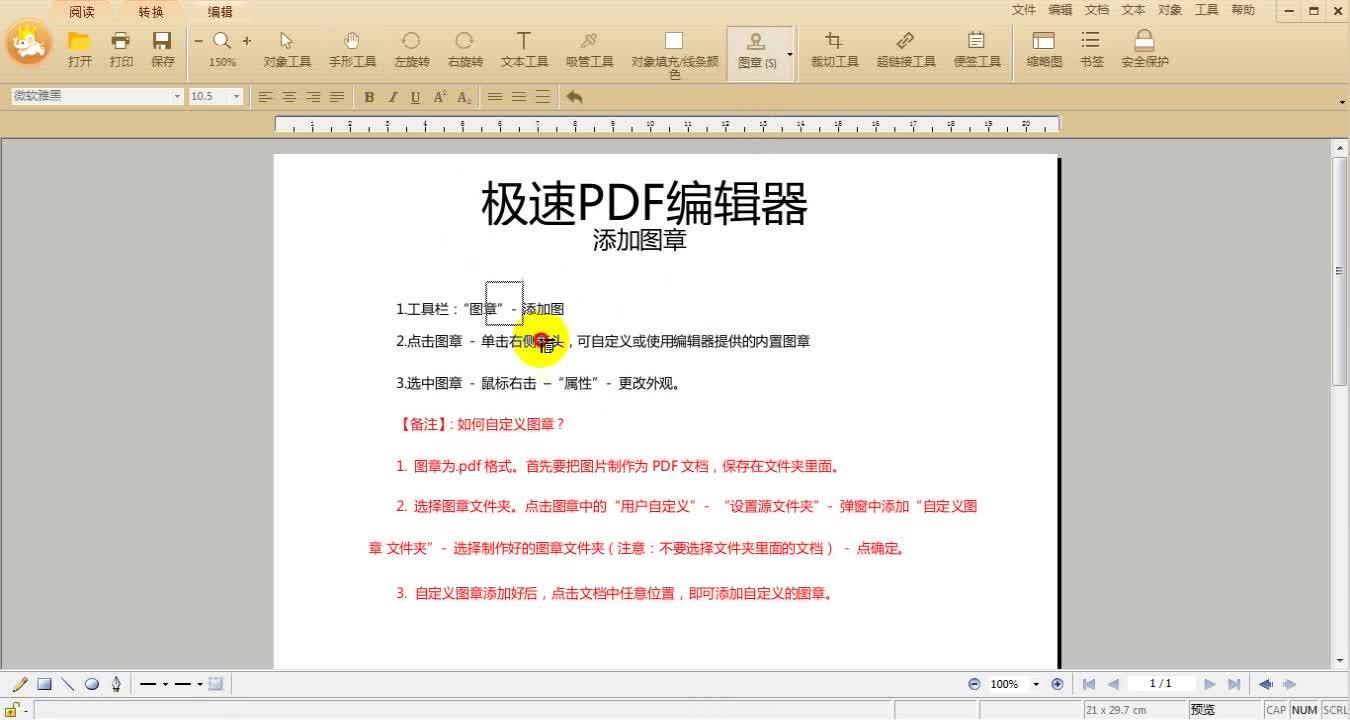This screenshot has width=1350, height=720.
Task: Click the zoom in plus in top toolbar
Action: [x=247, y=41]
